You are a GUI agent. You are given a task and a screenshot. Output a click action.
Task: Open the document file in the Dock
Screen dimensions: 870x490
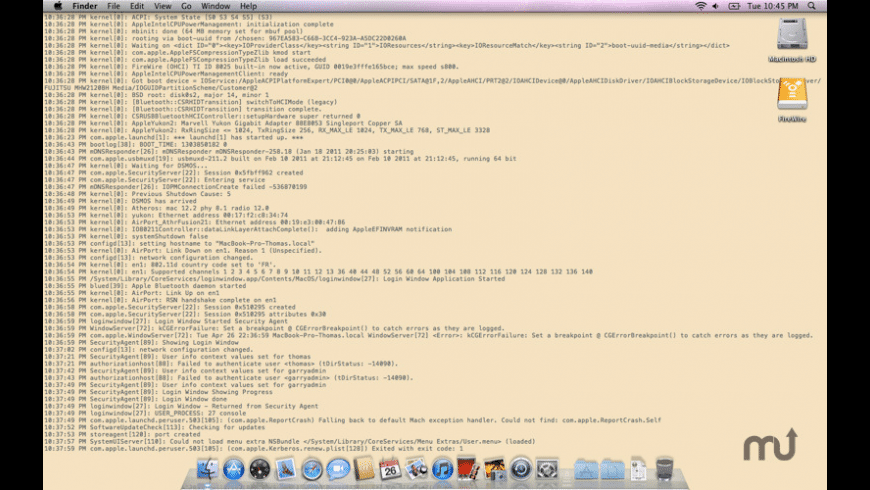pyautogui.click(x=638, y=469)
